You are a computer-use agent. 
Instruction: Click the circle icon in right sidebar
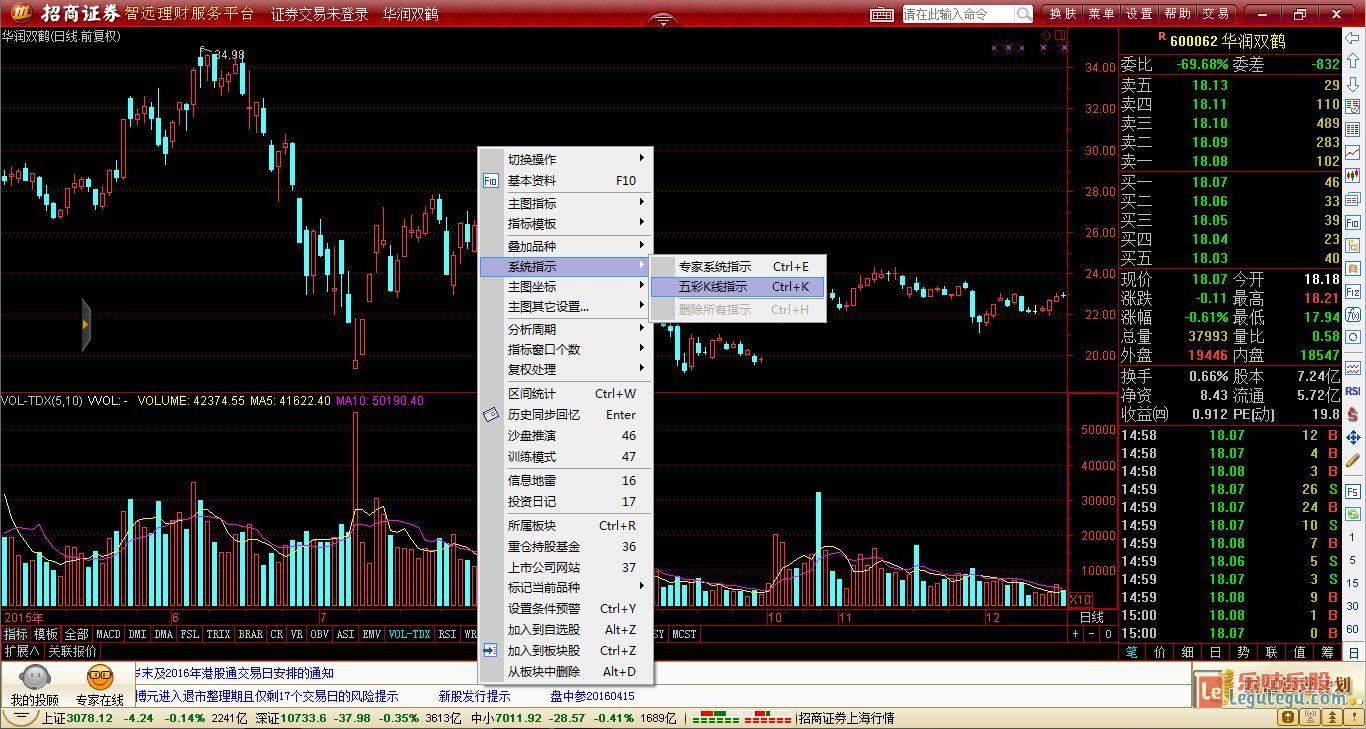(x=1352, y=339)
